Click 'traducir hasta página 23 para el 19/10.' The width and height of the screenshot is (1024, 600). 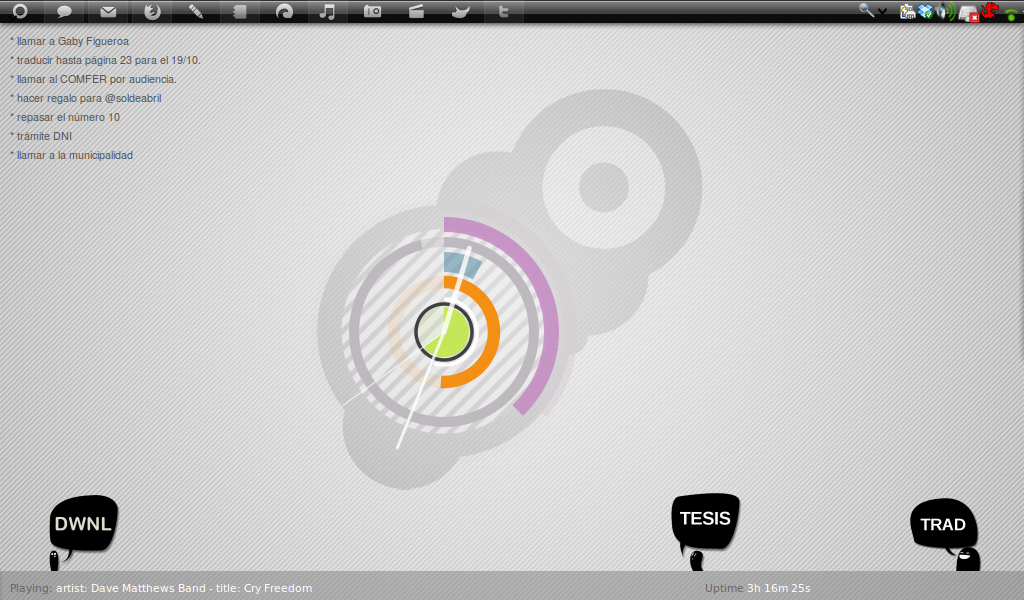point(106,60)
